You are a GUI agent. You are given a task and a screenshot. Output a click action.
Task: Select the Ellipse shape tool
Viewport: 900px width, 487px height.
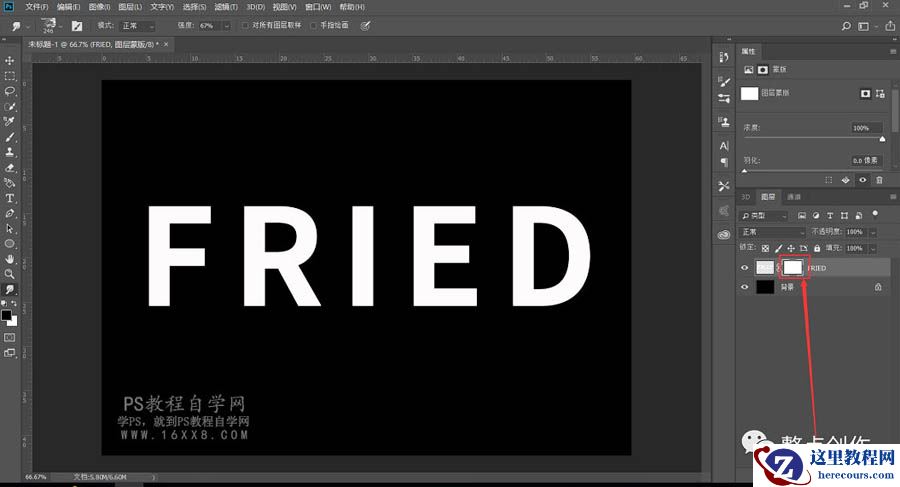[x=10, y=244]
